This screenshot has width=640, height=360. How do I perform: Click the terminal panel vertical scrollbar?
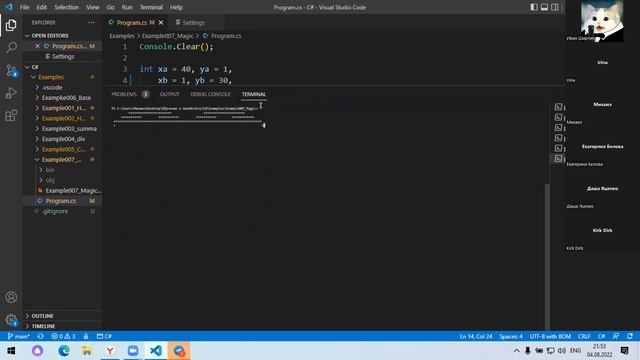coord(547,256)
